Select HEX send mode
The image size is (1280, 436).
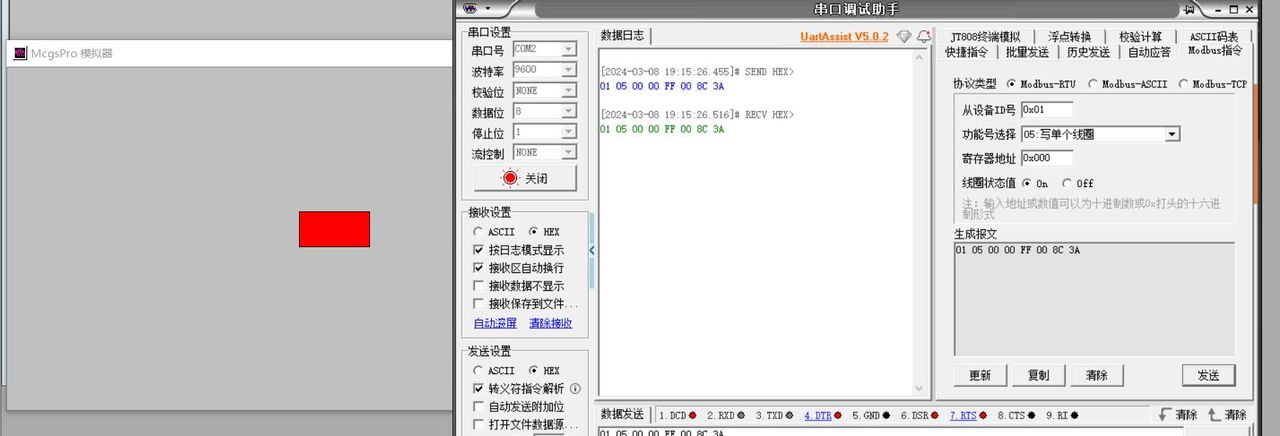tap(532, 370)
